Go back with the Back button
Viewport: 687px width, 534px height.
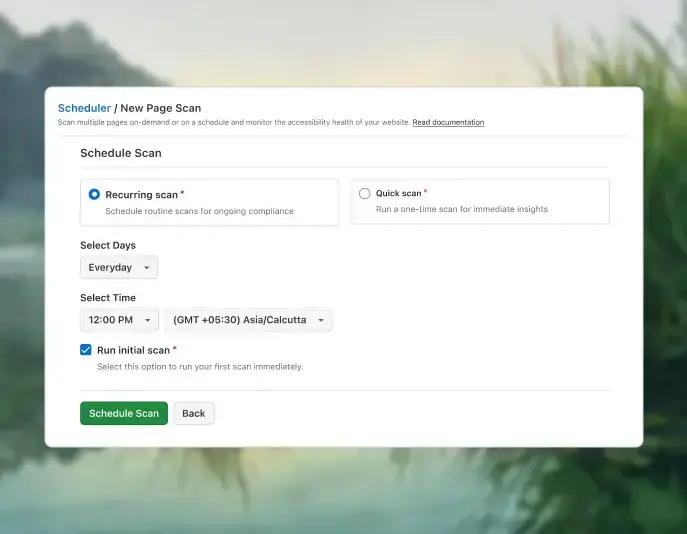pos(194,413)
